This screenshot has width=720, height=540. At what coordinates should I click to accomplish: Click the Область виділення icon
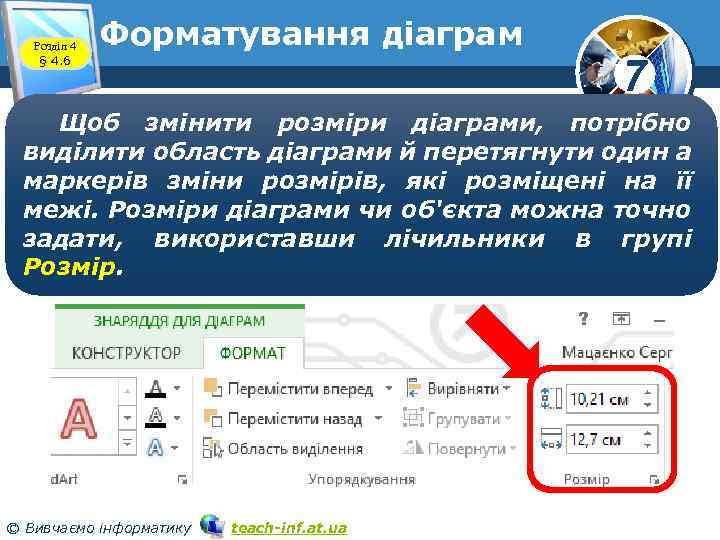213,449
